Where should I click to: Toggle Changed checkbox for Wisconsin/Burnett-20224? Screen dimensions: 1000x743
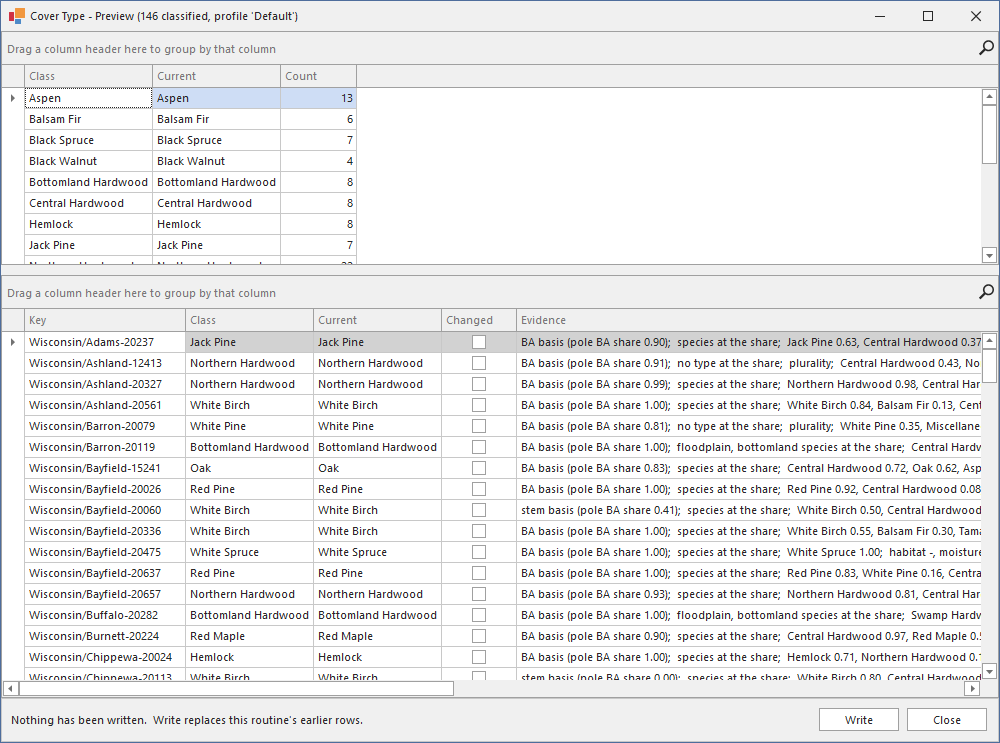[x=479, y=636]
